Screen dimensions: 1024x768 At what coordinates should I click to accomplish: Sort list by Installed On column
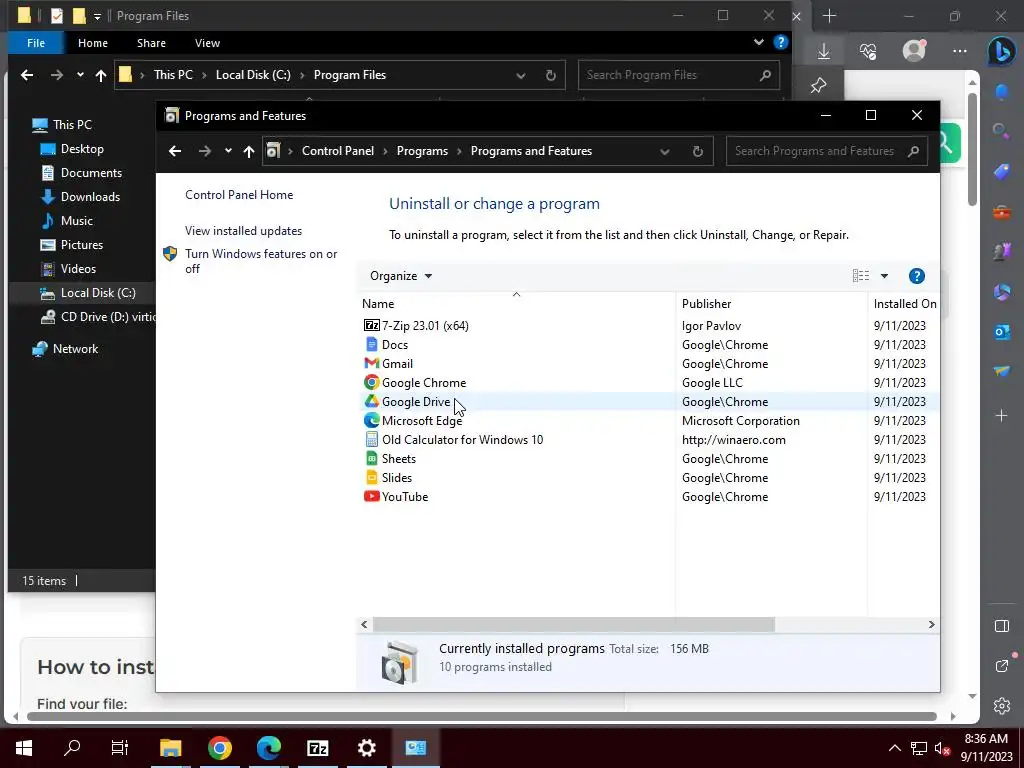click(904, 304)
